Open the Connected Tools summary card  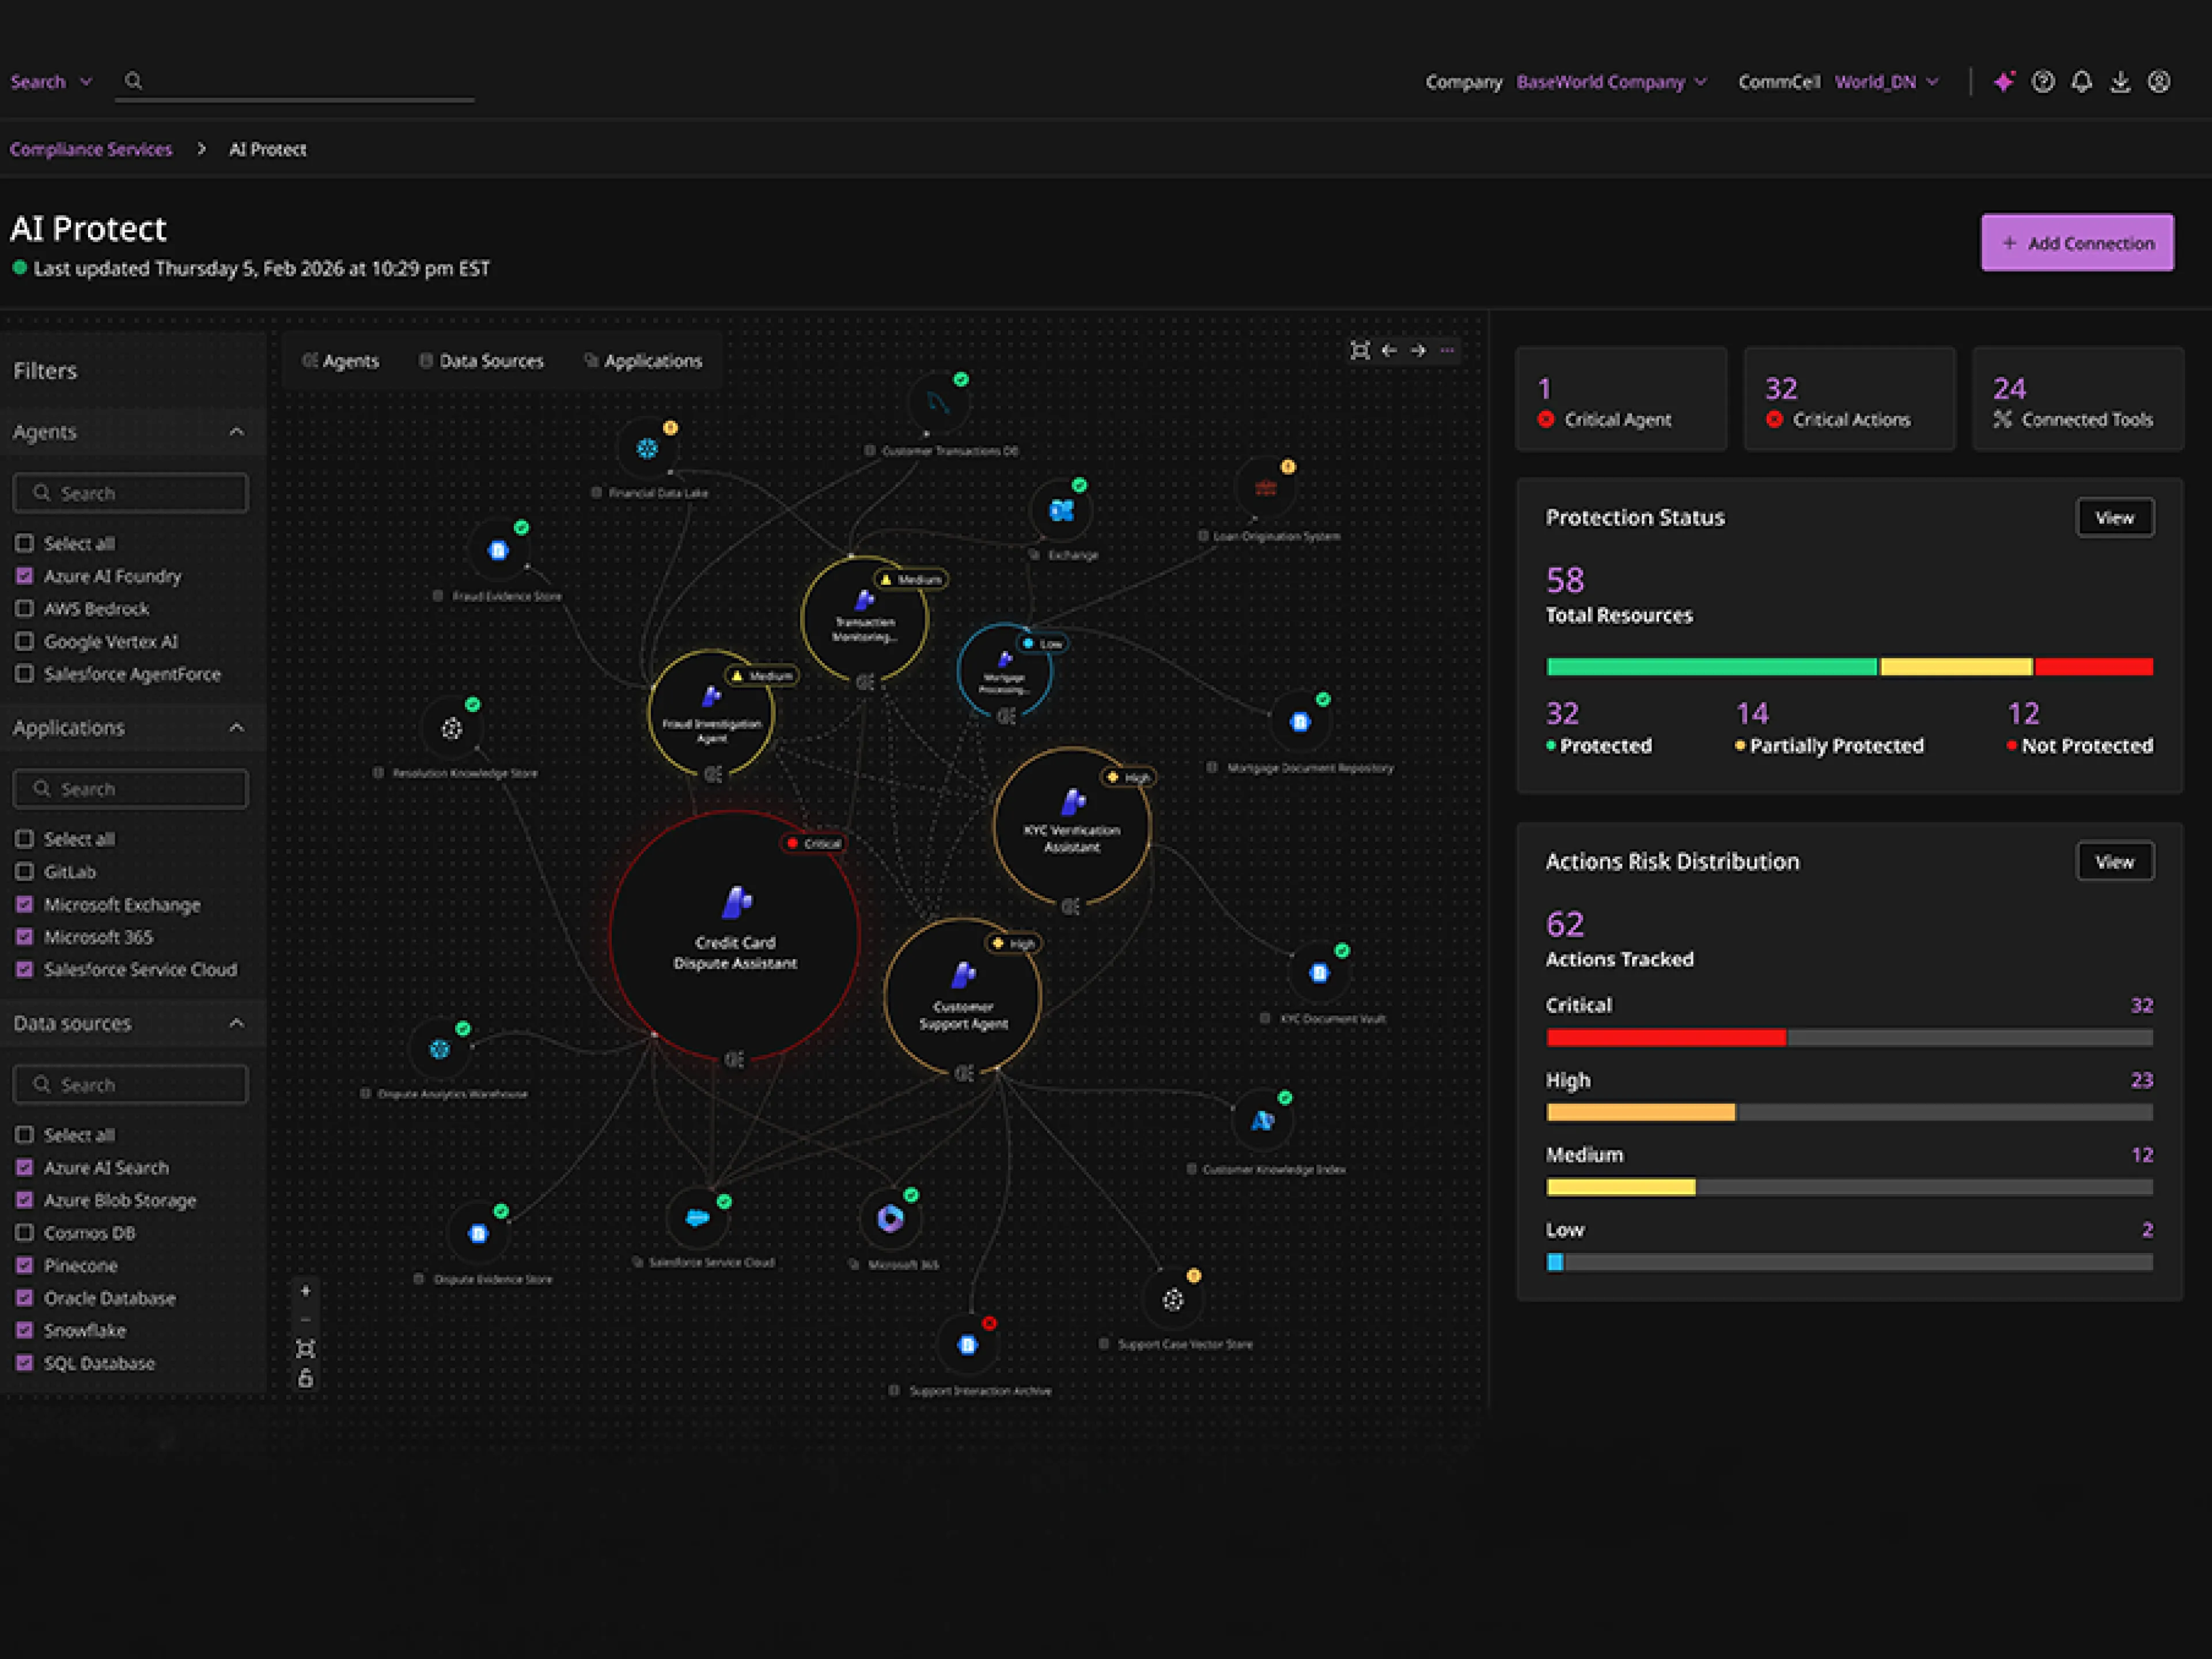(2078, 399)
